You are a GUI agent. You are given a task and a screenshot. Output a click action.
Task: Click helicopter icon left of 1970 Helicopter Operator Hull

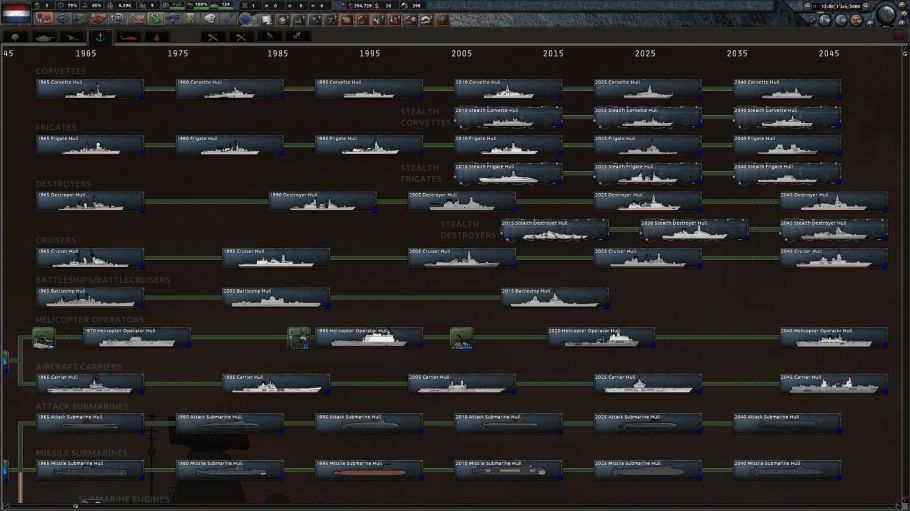43,338
